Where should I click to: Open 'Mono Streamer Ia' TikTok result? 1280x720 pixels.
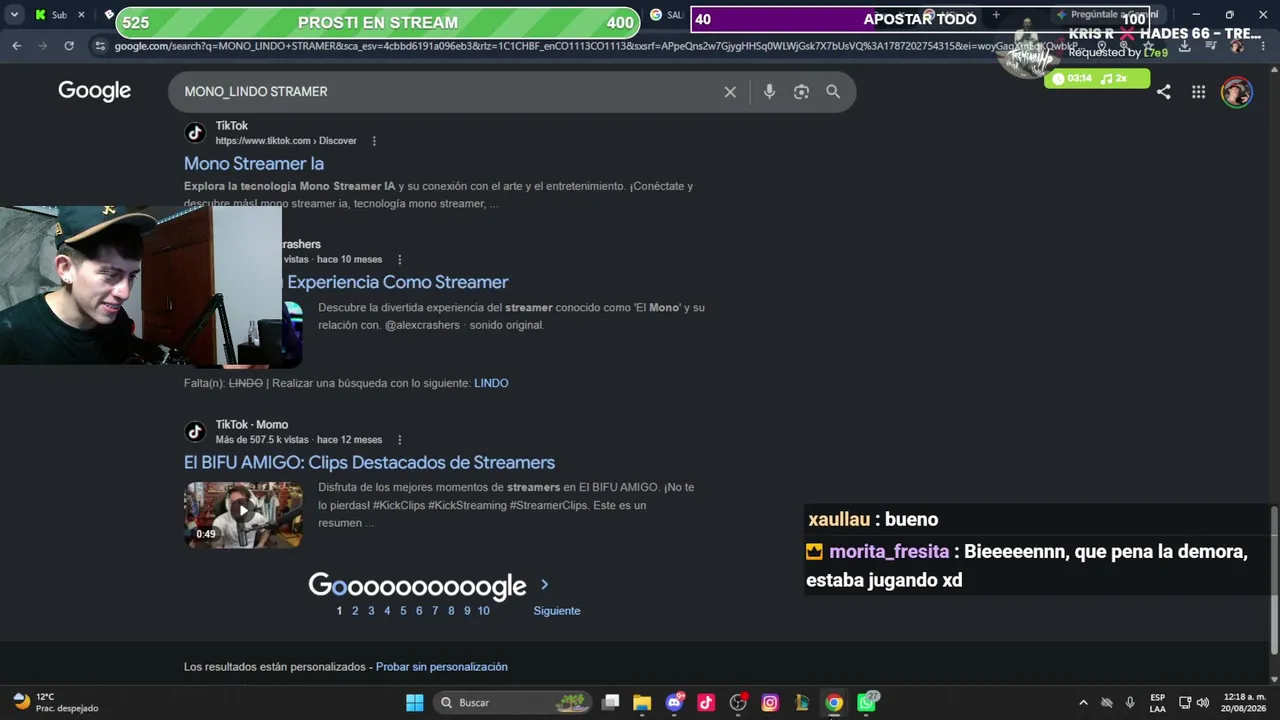click(254, 164)
